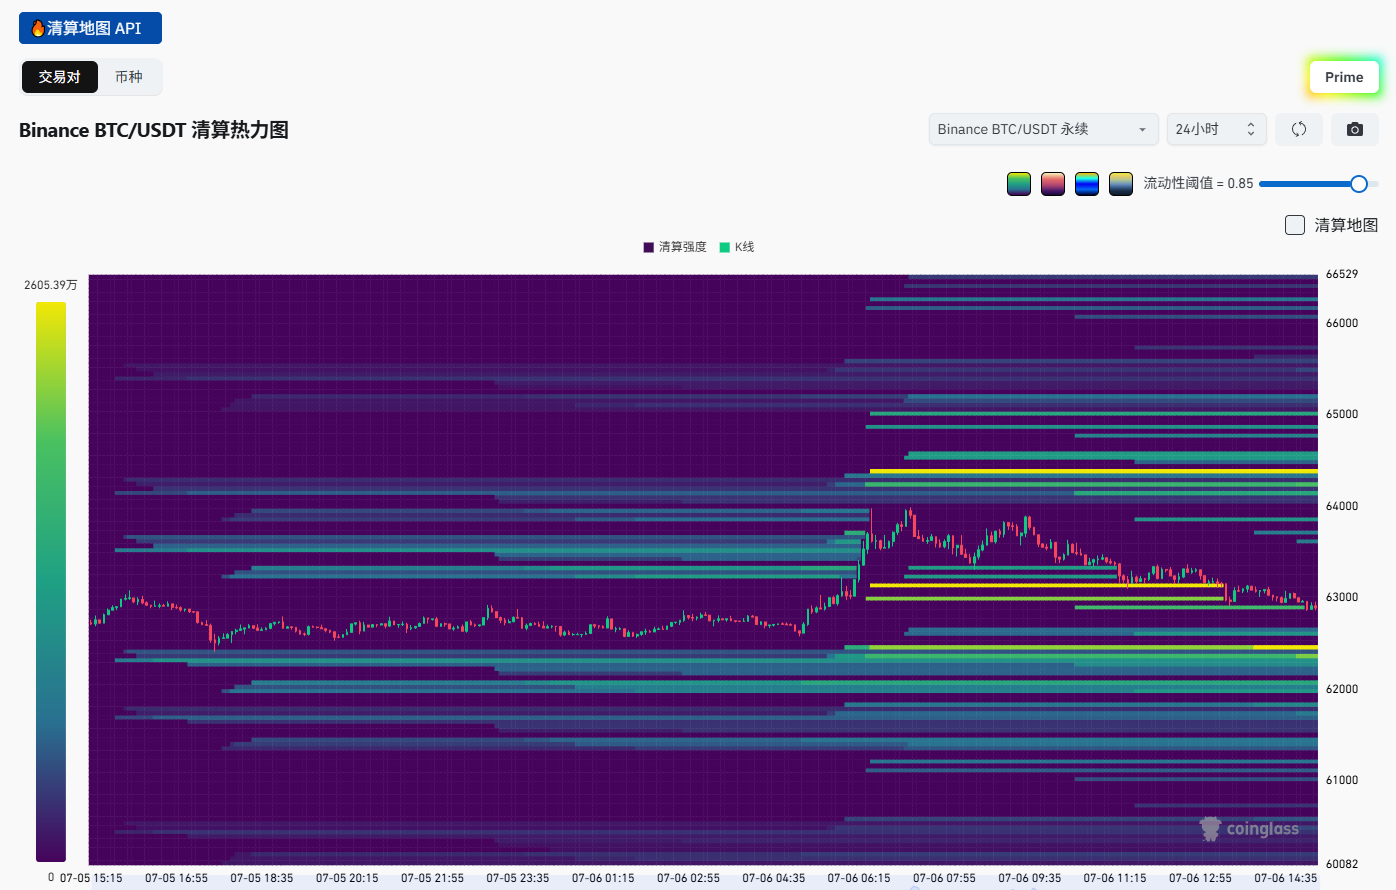Toggle the K线 legend series
This screenshot has width=1396, height=890.
(x=737, y=247)
